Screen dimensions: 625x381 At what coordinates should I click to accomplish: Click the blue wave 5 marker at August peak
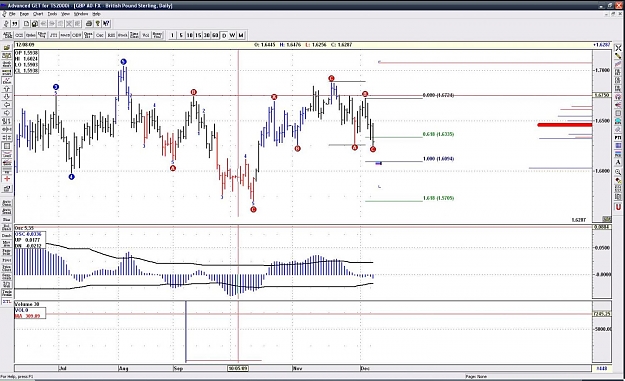(x=123, y=62)
